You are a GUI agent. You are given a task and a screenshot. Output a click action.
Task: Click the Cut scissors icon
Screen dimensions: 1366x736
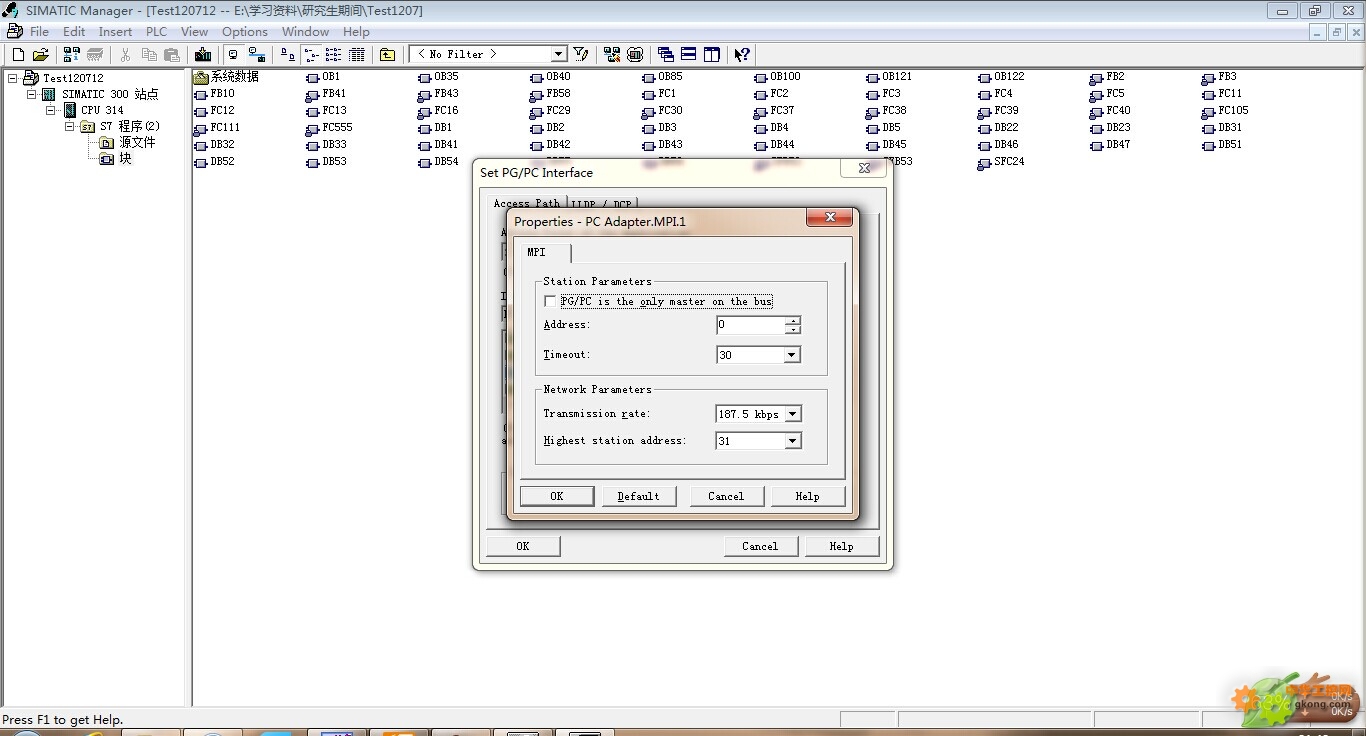coord(126,55)
